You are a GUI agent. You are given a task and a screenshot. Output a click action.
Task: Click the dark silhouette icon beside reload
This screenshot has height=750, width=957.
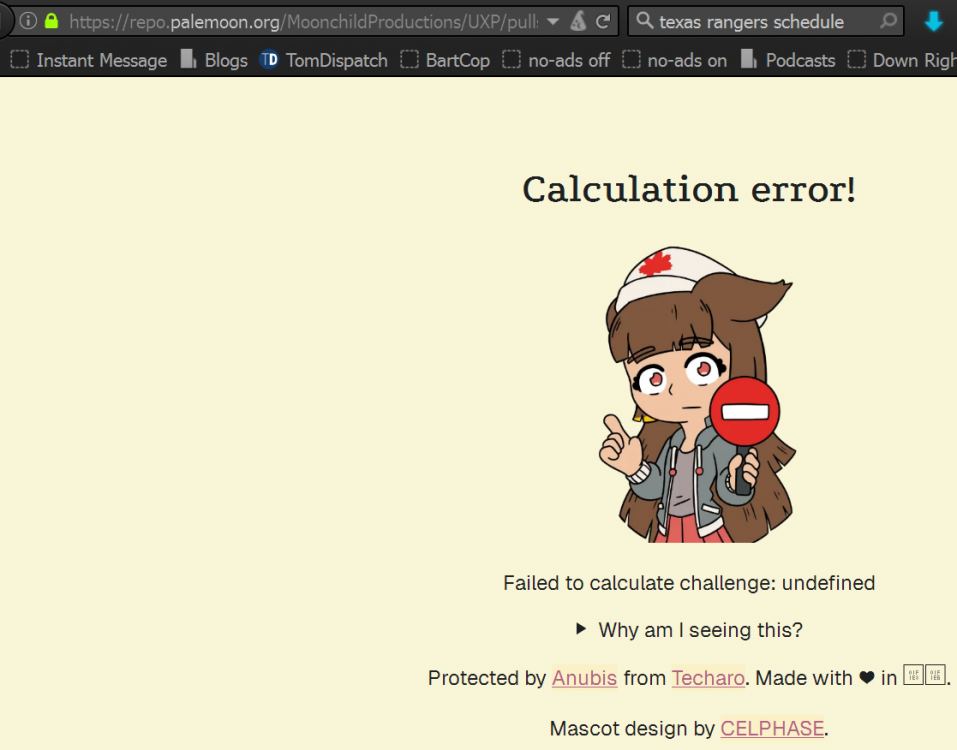(578, 21)
